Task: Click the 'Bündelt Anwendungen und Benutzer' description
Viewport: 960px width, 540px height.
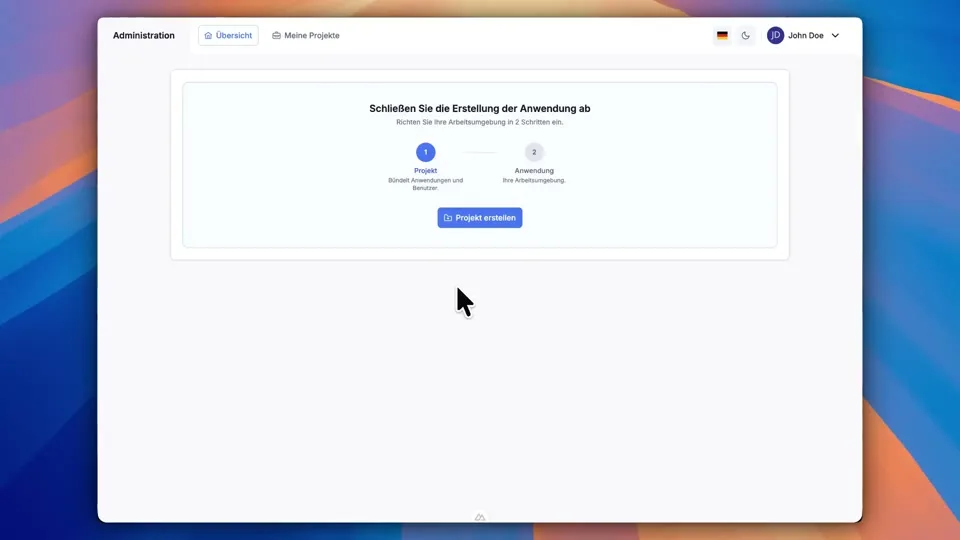Action: (426, 184)
